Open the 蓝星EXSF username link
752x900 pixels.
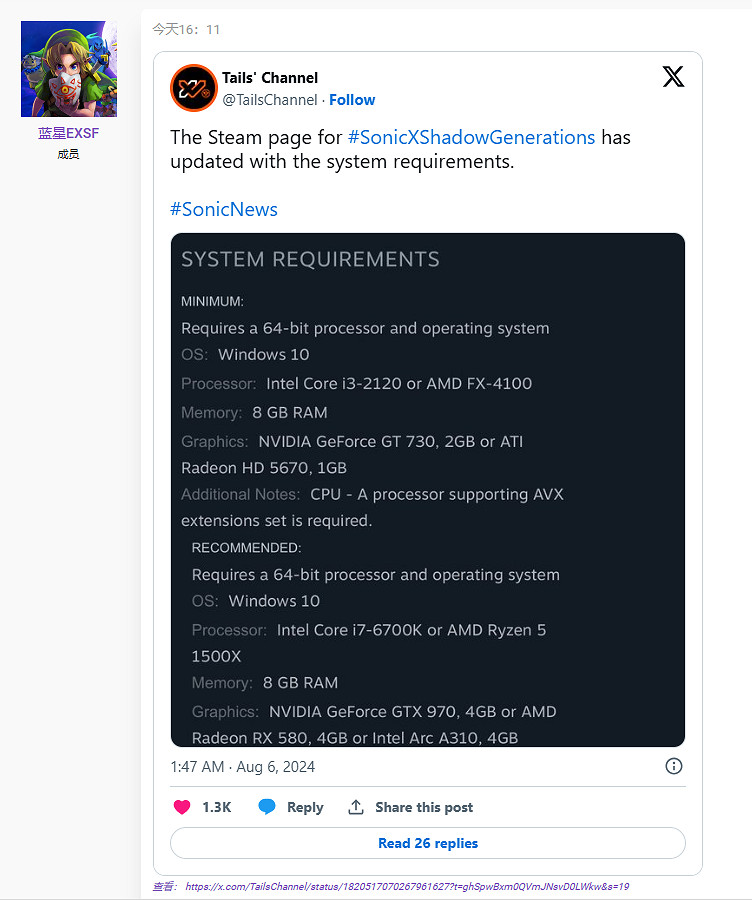[69, 133]
